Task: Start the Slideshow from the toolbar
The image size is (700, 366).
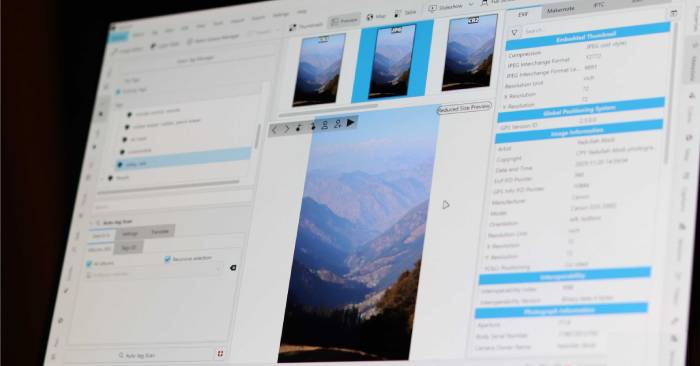Action: 446,8
